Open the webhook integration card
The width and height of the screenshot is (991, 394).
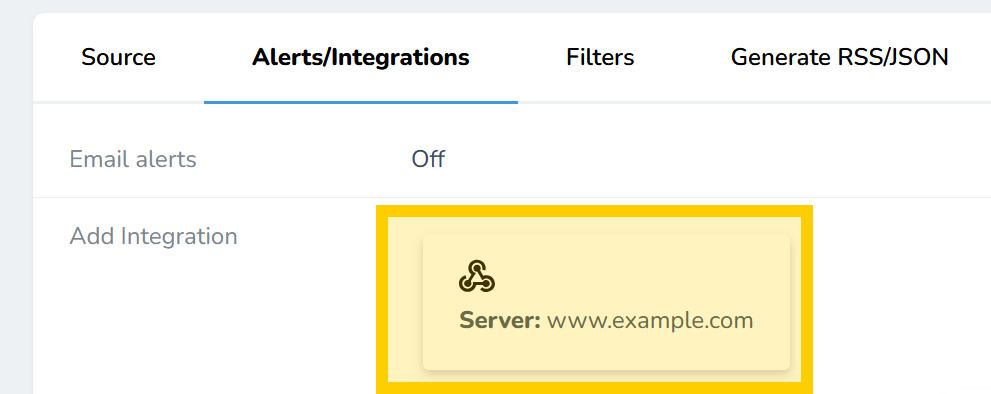606,302
